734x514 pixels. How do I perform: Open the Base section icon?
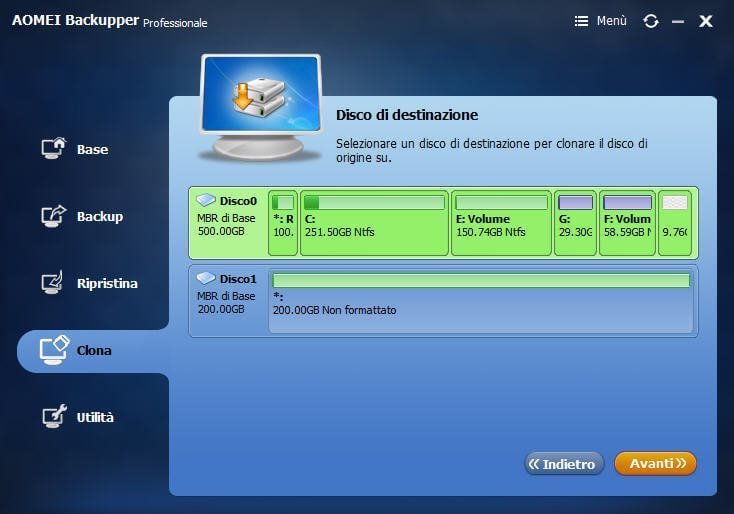(53, 148)
